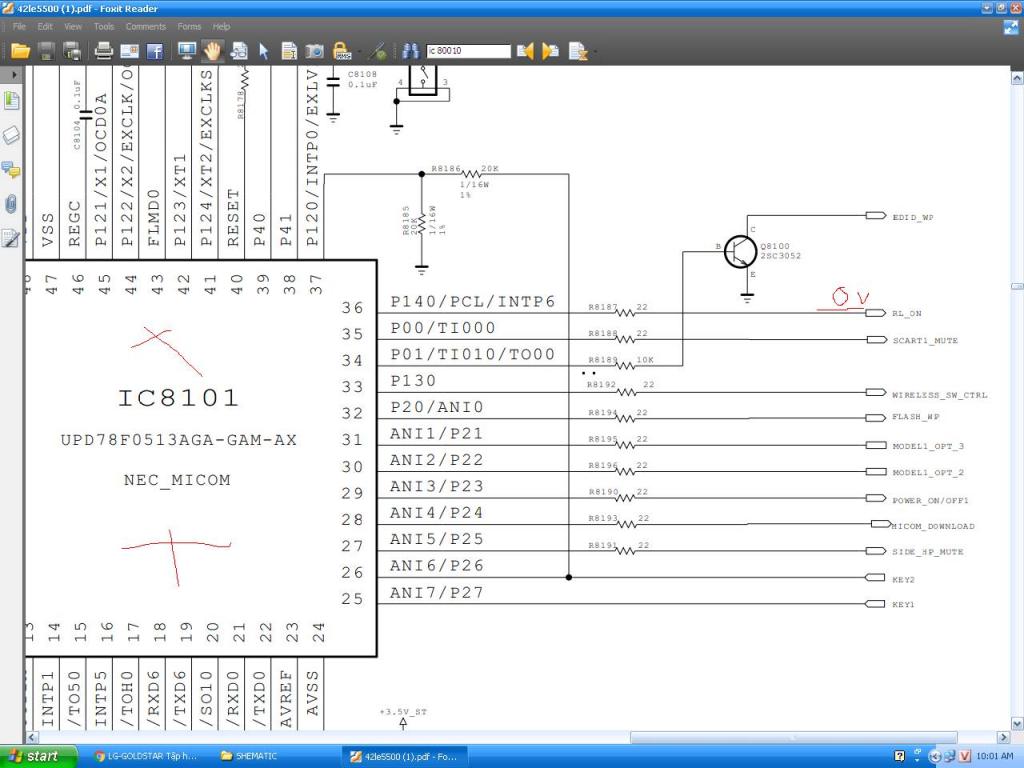Expand the find options dropdown
This screenshot has width=1024, height=768.
point(596,52)
